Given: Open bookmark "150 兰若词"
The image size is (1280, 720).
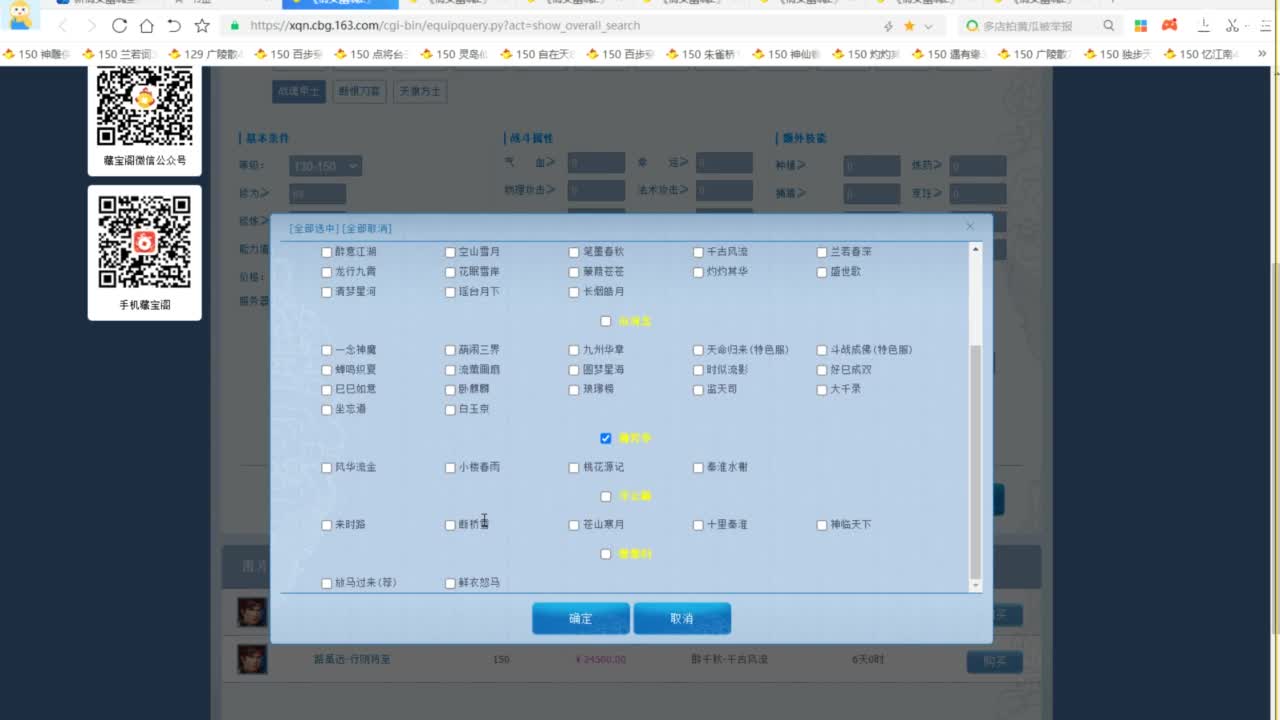Looking at the screenshot, I should pos(119,54).
